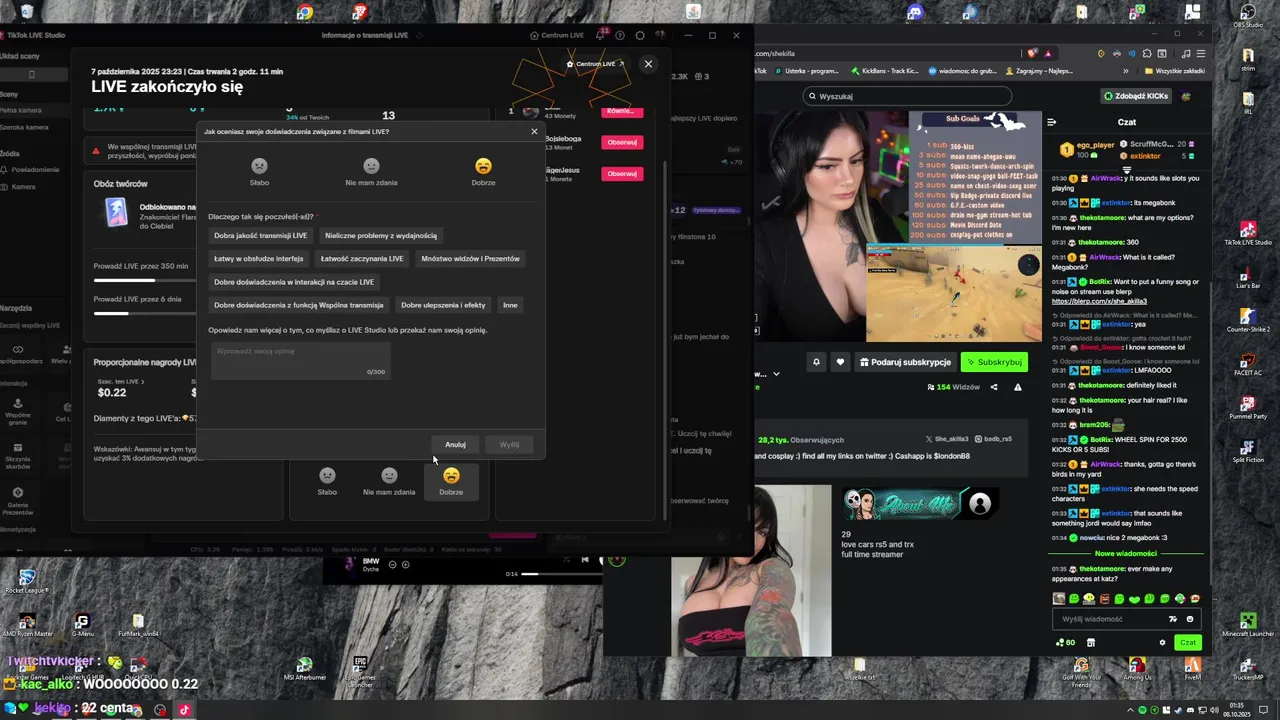Send chat message with Czat button
This screenshot has width=1280, height=720.
[x=1187, y=643]
